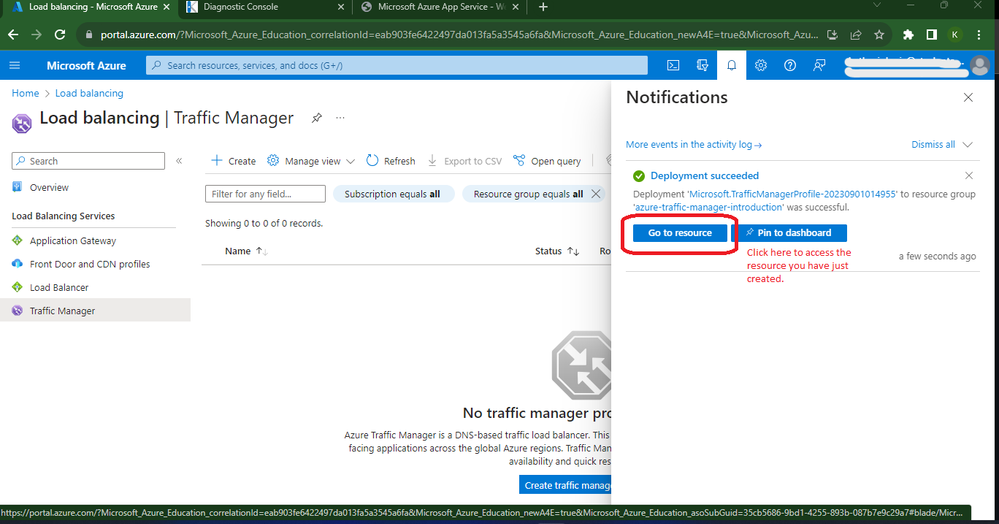This screenshot has height=524, width=999.
Task: Dismiss the Deployment succeeded notification
Action: tap(968, 175)
